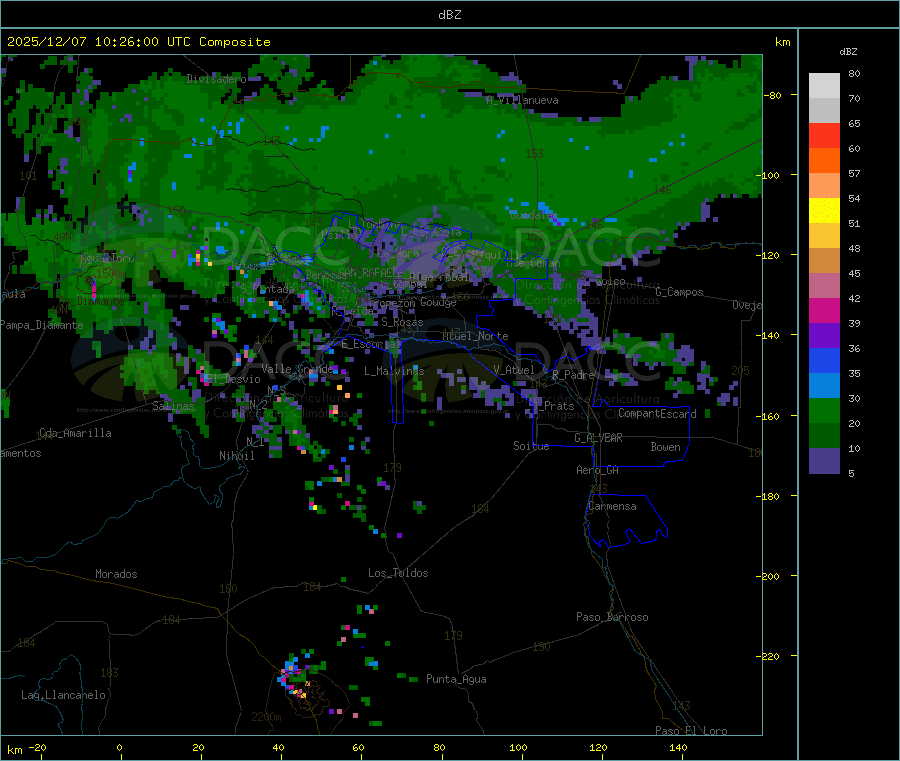The width and height of the screenshot is (900, 761).
Task: Click the V_Atuel label
Action: 514,370
